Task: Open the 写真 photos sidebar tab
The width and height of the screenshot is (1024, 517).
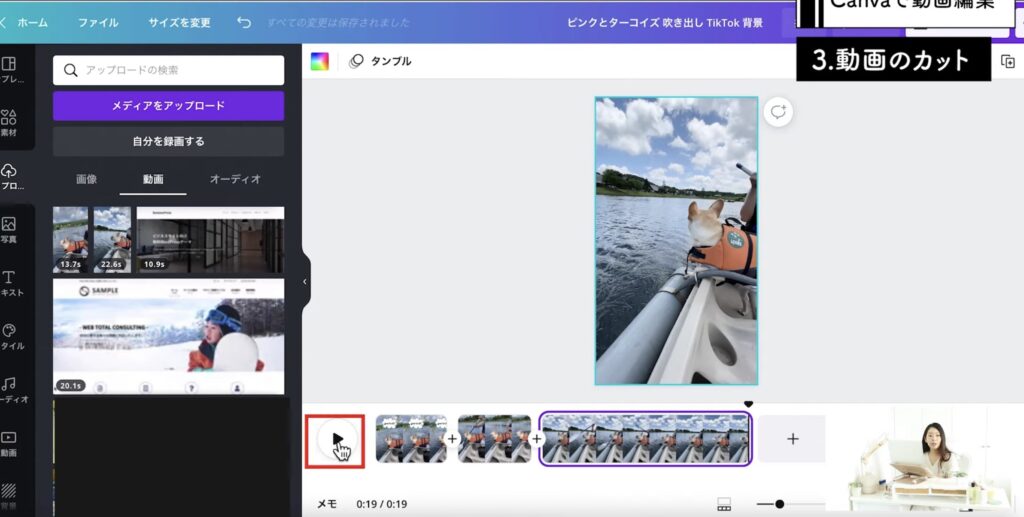Action: pyautogui.click(x=9, y=230)
